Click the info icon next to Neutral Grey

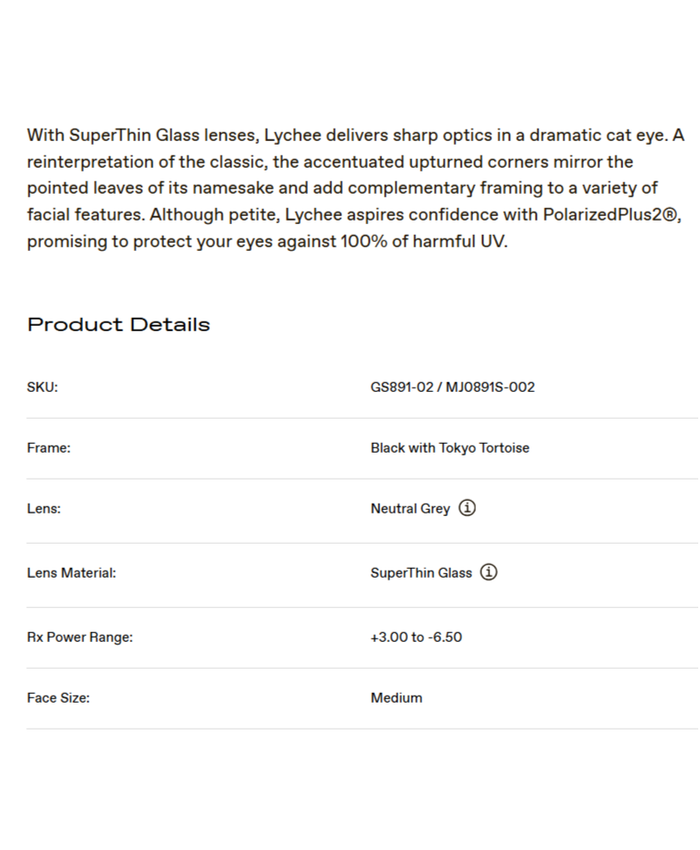(x=467, y=508)
